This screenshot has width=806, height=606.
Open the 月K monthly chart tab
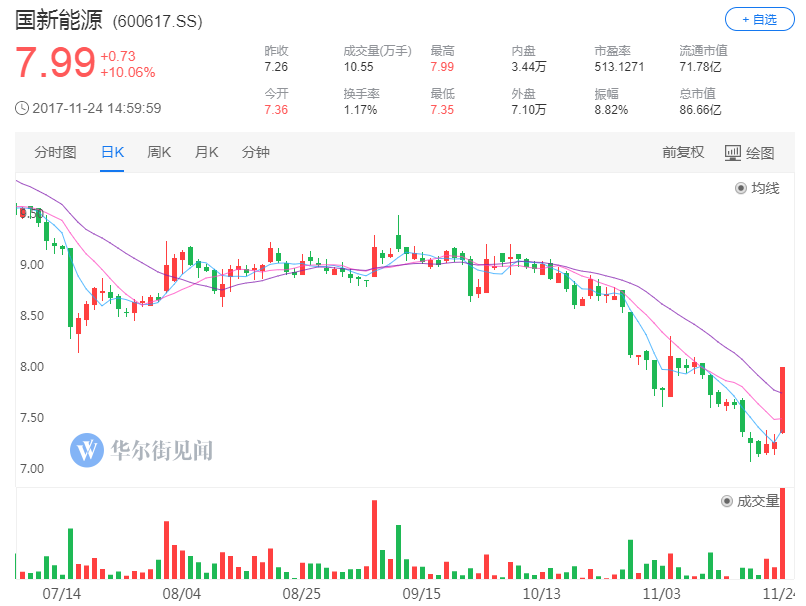[206, 151]
